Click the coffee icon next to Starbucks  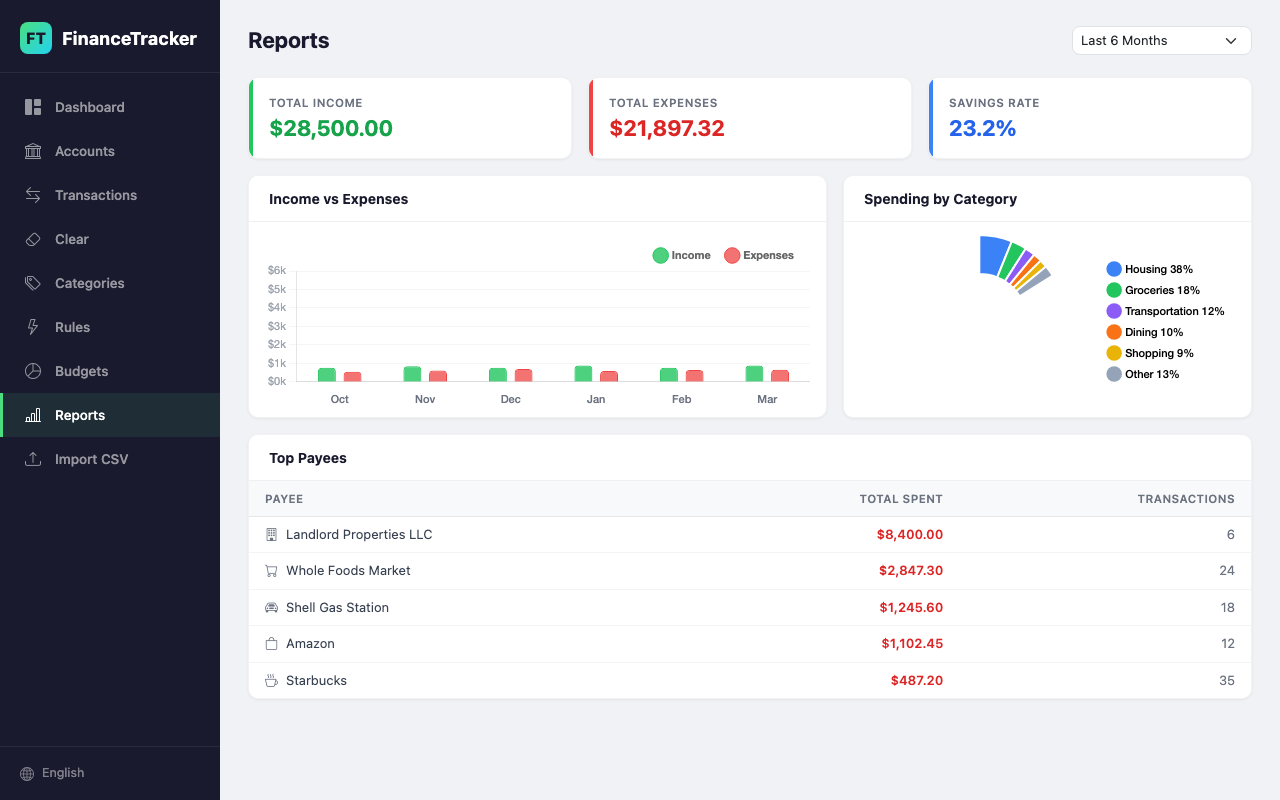pyautogui.click(x=271, y=680)
